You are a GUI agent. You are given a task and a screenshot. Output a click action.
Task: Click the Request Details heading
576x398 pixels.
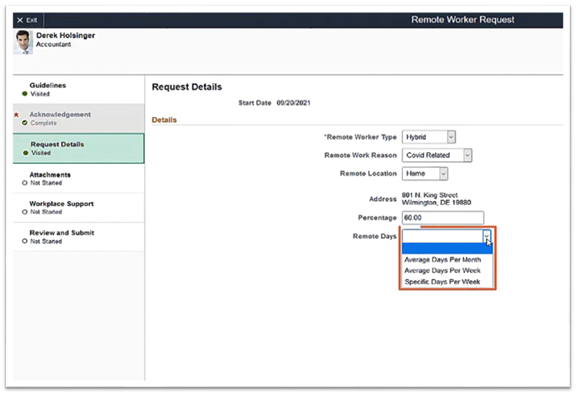click(187, 87)
